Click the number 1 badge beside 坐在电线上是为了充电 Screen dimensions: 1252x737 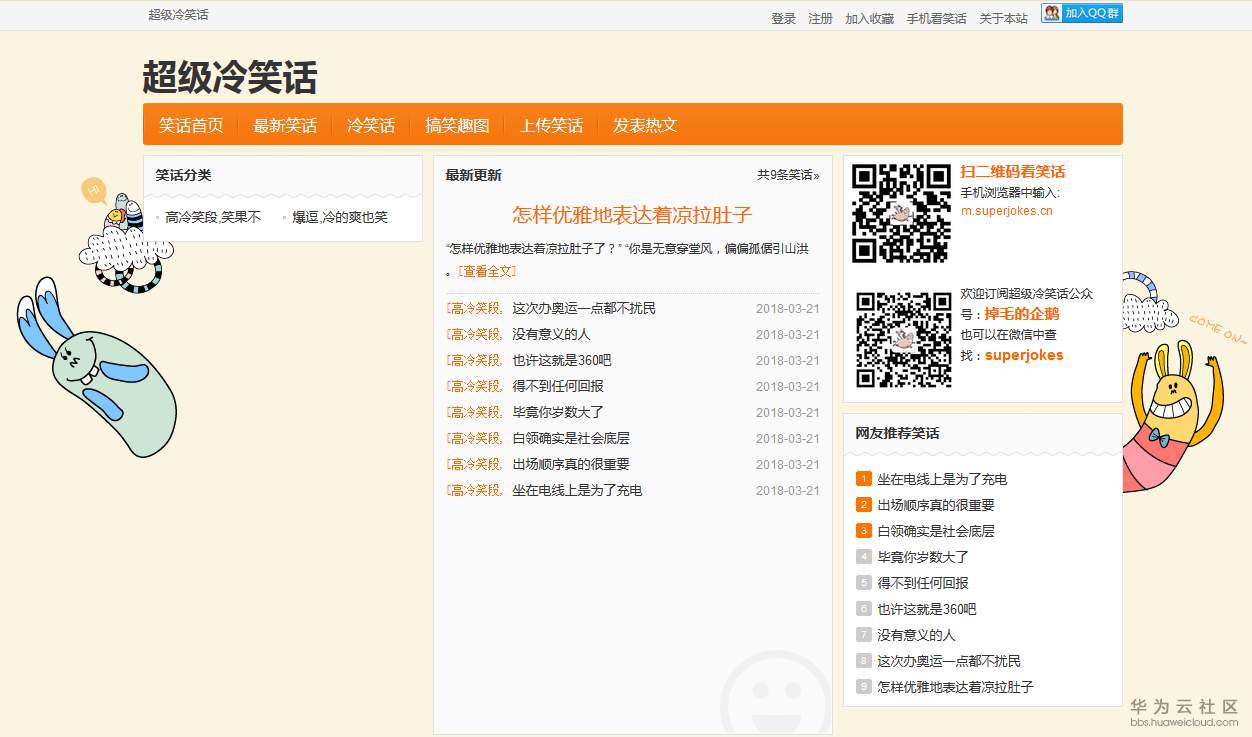click(863, 479)
